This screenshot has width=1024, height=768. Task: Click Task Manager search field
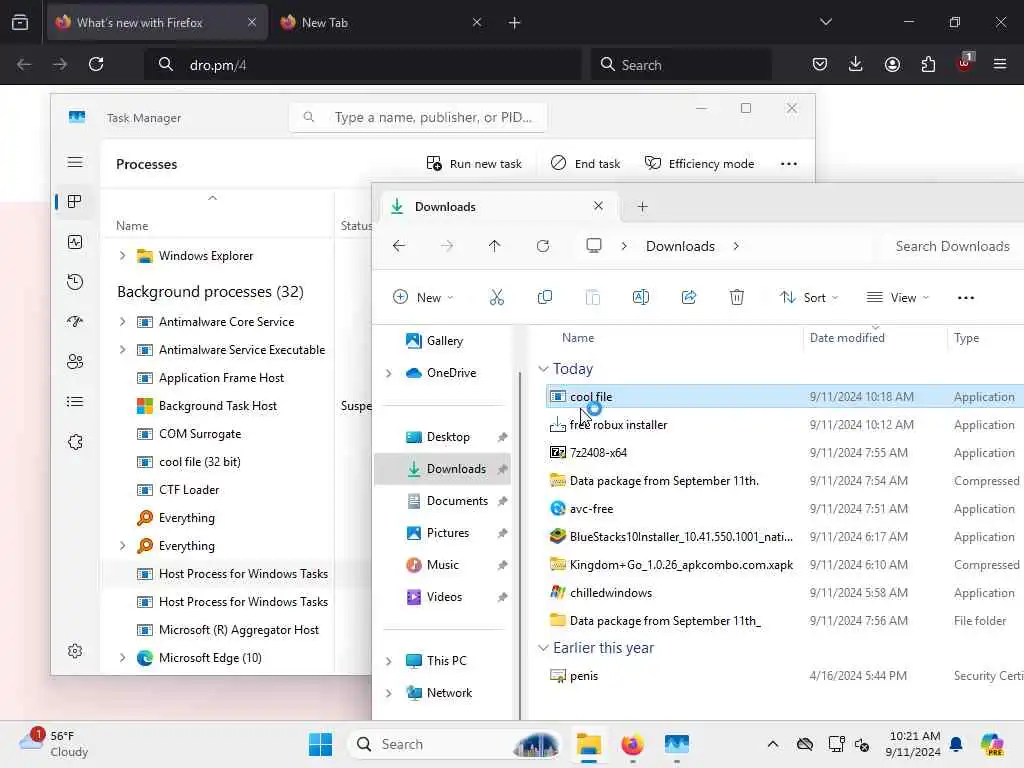point(418,118)
